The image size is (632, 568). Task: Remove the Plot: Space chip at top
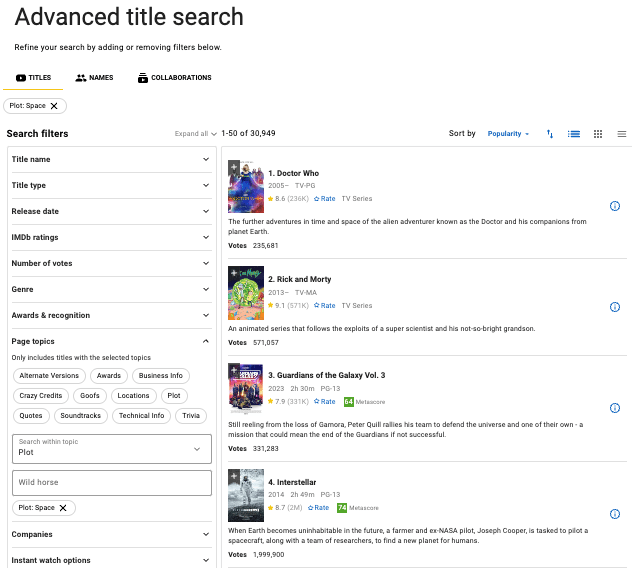[x=55, y=105]
